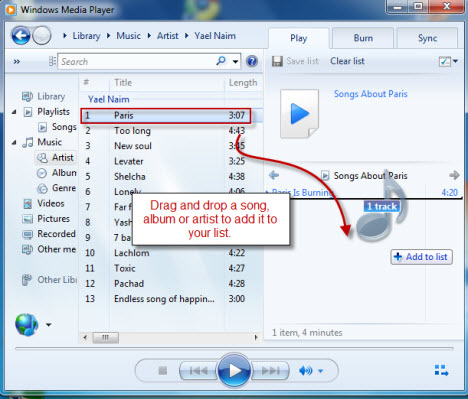Click Yael Naim in the breadcrumb
The image size is (468, 399).
point(215,36)
